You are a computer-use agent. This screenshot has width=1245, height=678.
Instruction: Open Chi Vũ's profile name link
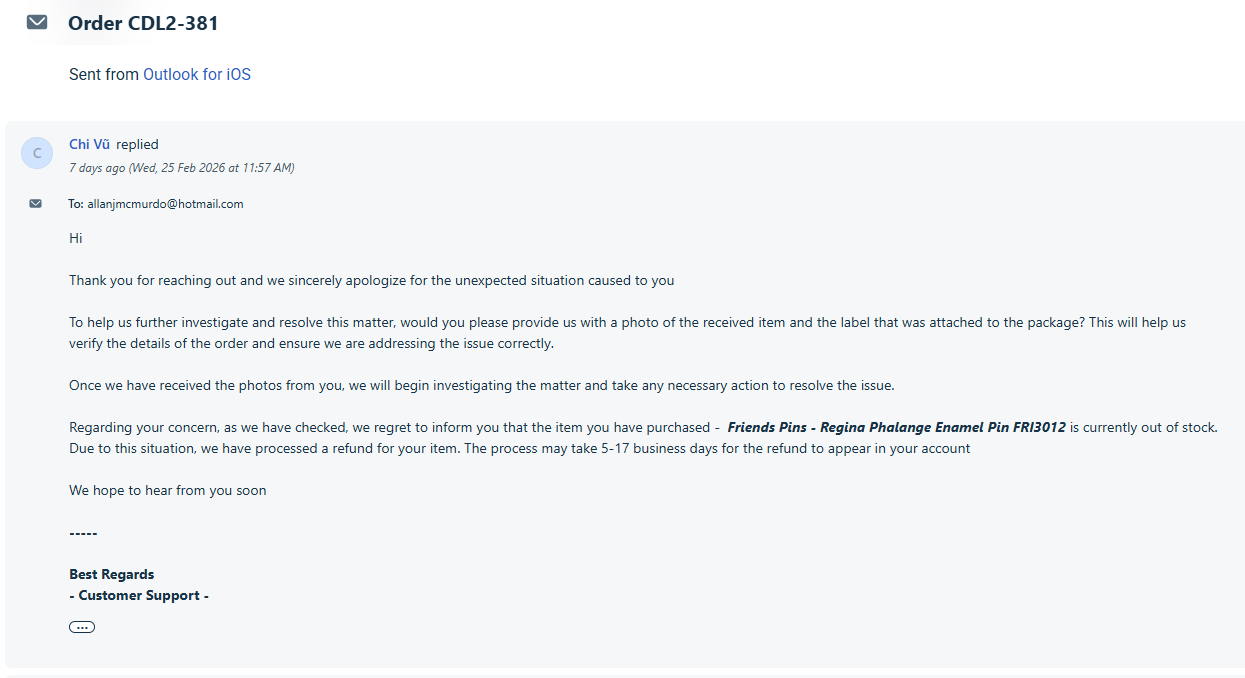[x=89, y=144]
